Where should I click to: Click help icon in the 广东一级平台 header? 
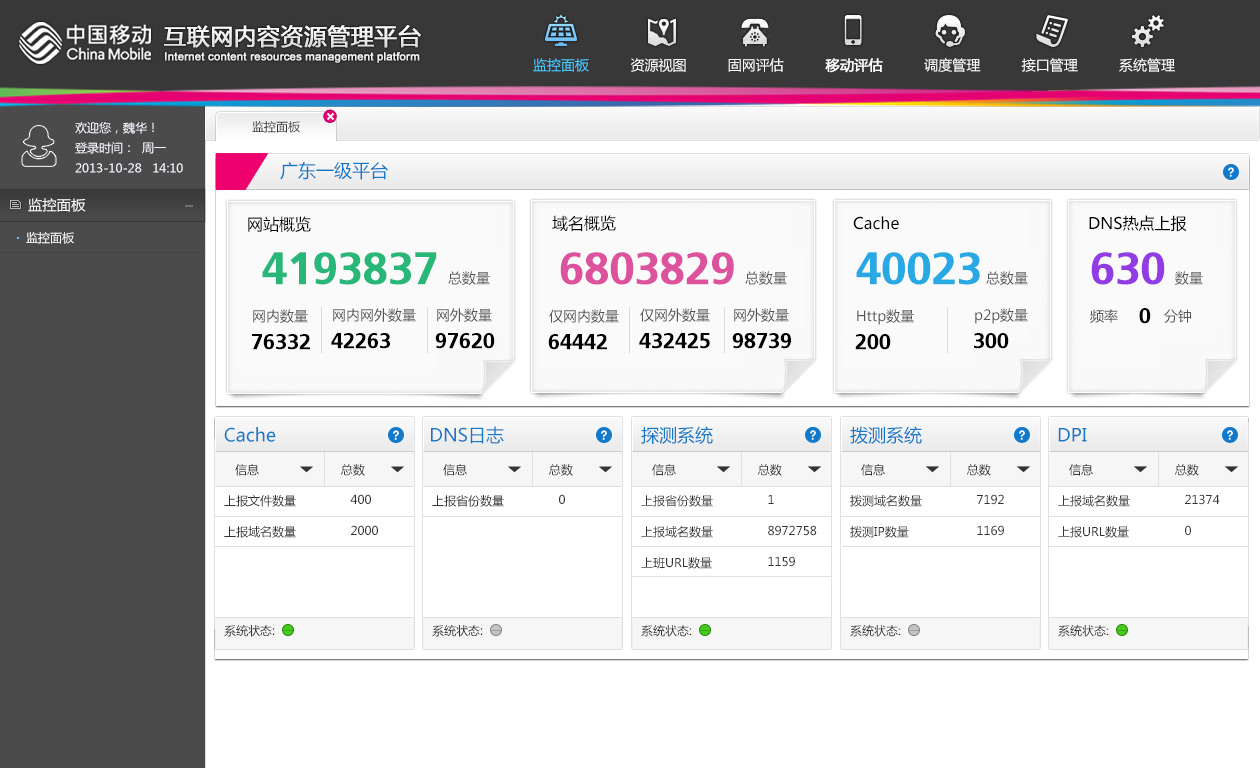tap(1231, 172)
